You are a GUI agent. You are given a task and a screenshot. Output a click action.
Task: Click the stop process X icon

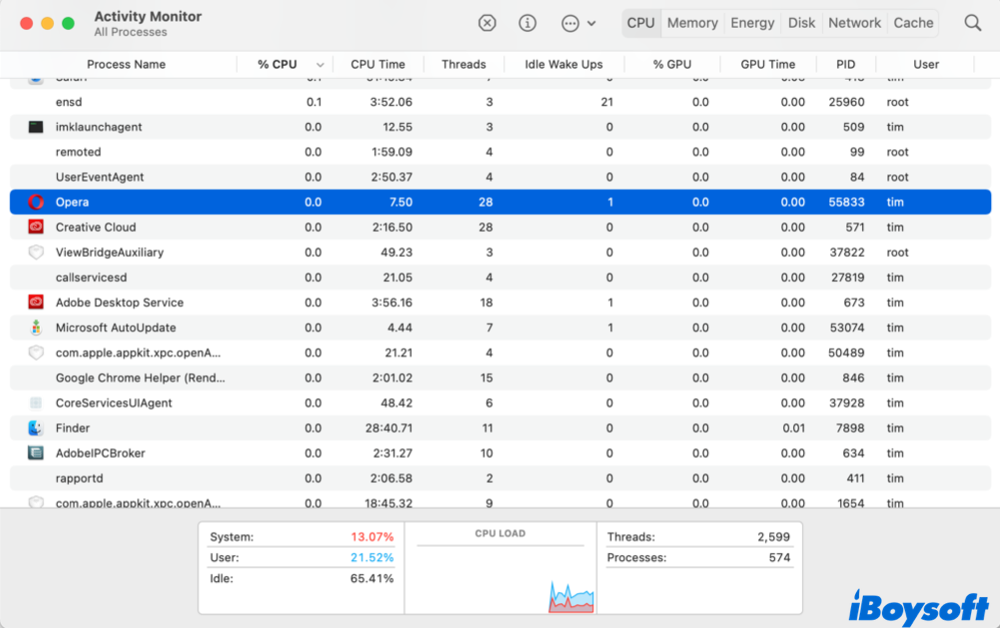point(487,23)
